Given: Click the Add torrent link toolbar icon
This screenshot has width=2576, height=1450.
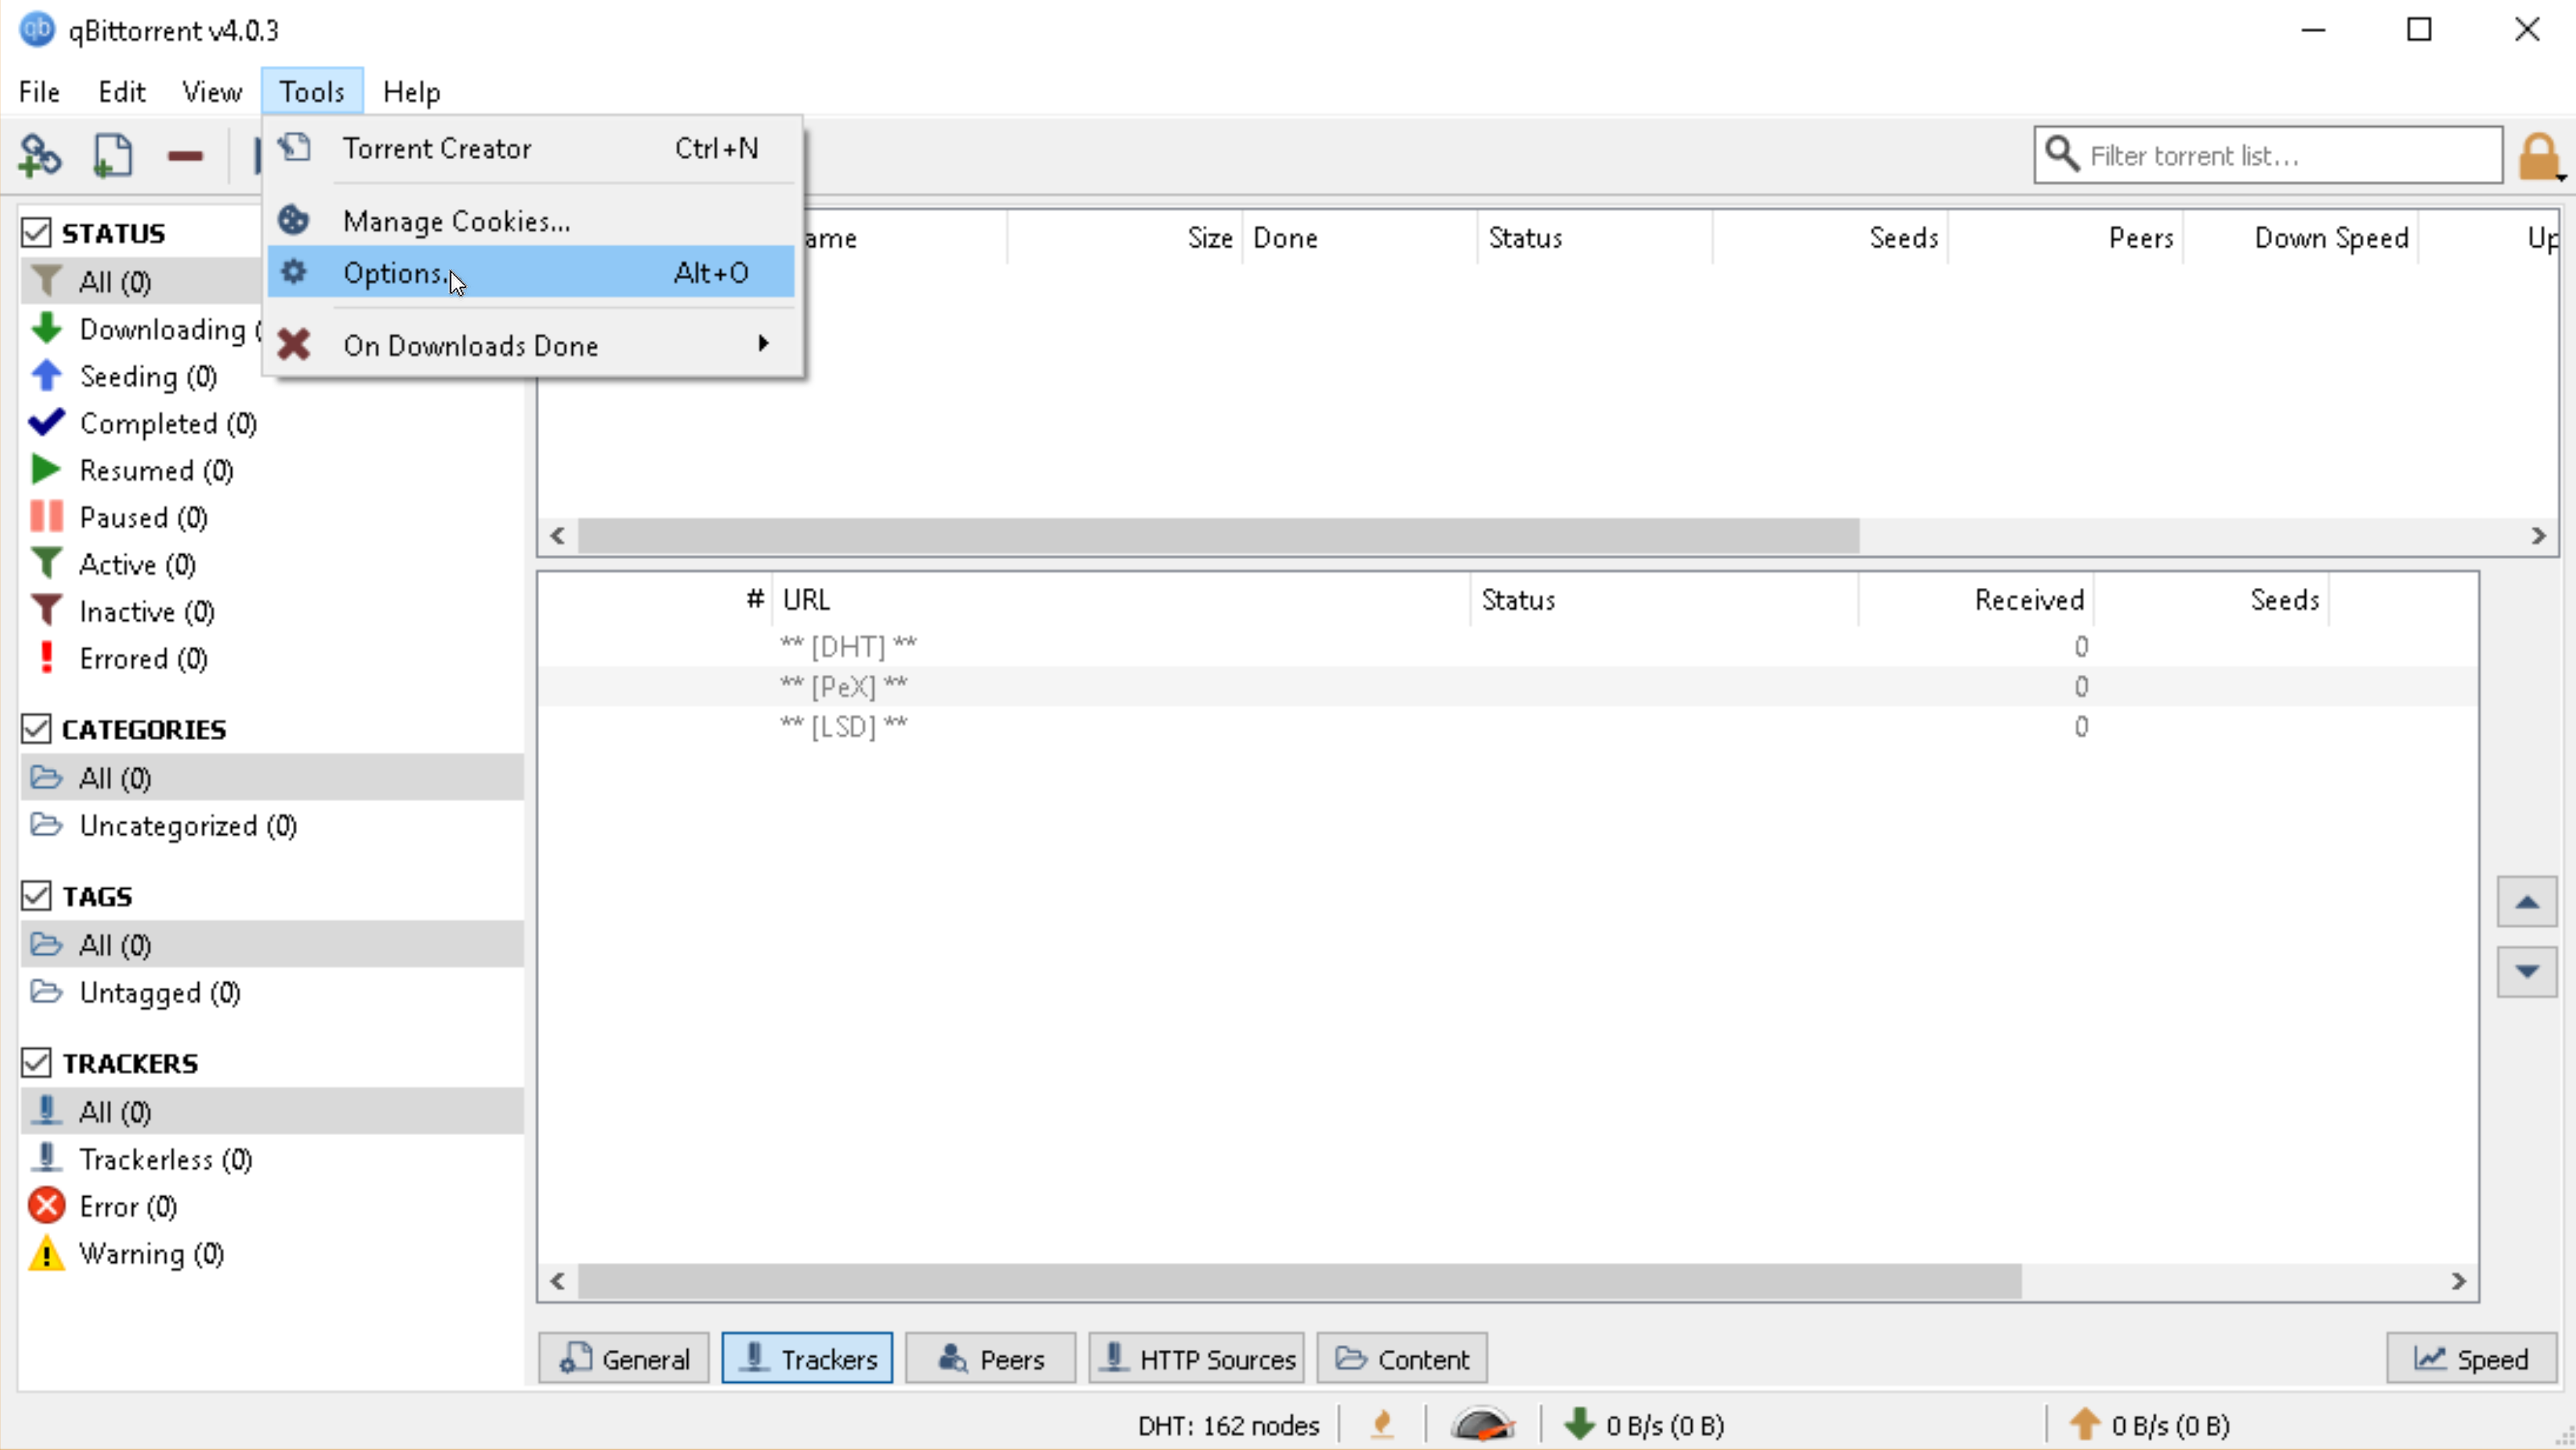Looking at the screenshot, I should click(x=39, y=156).
